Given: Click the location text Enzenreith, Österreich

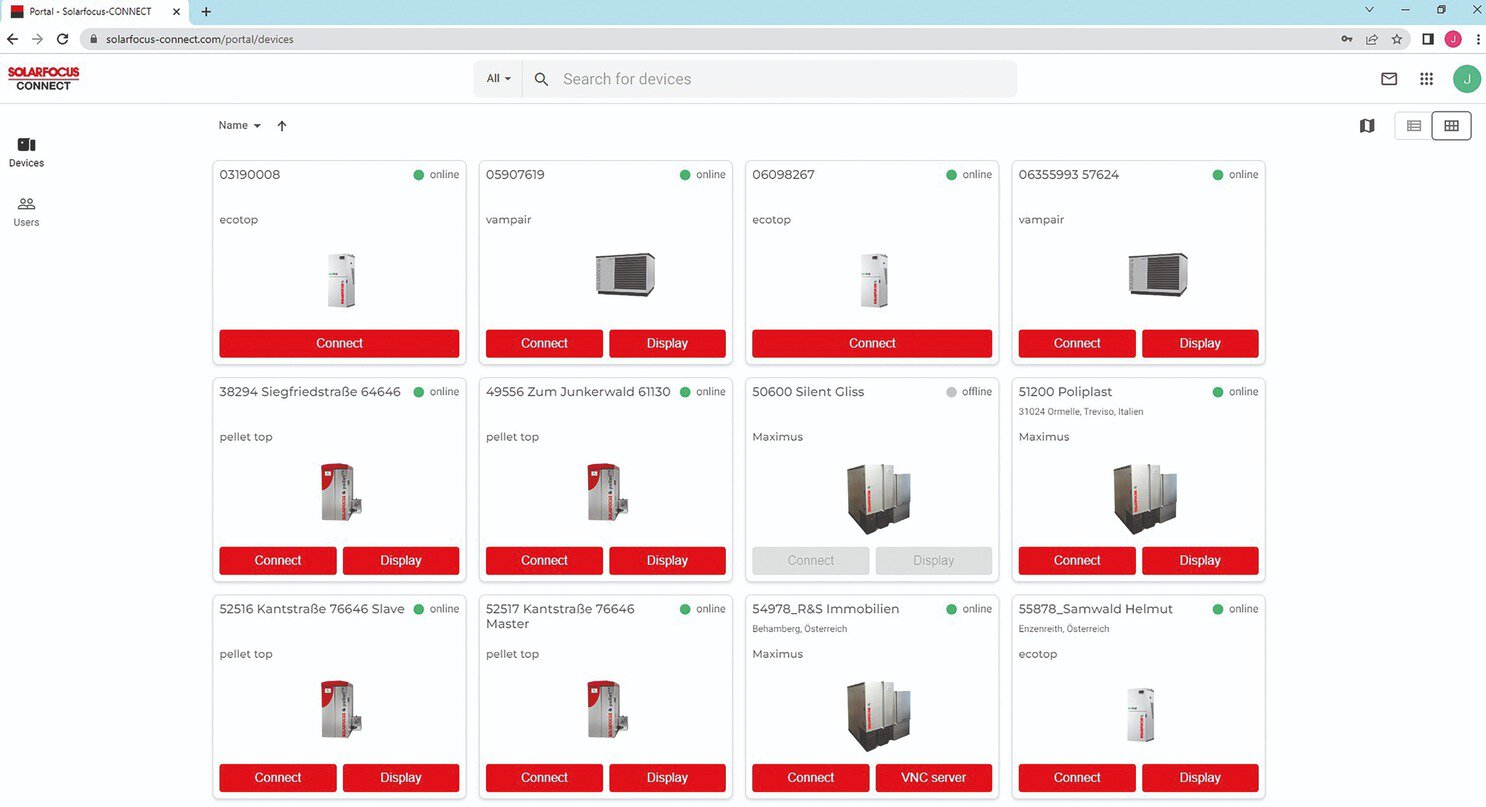Looking at the screenshot, I should point(1064,629).
